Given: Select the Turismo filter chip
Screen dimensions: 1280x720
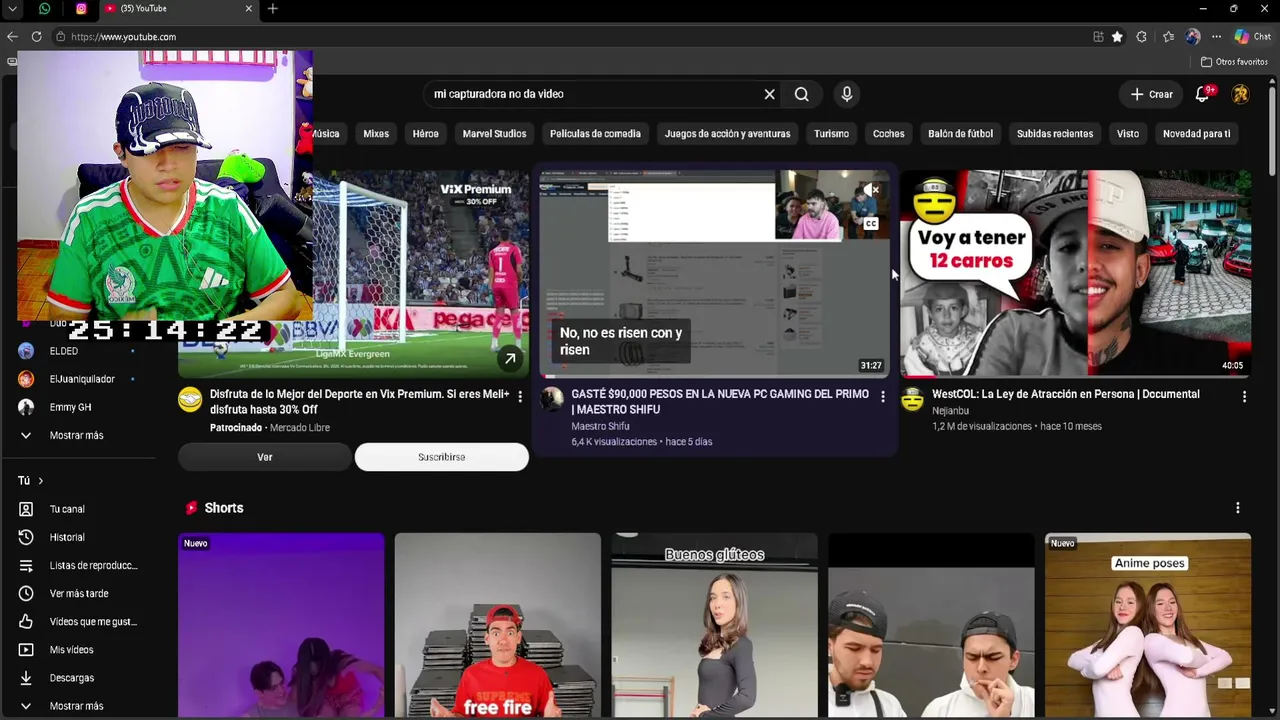Looking at the screenshot, I should pos(831,134).
